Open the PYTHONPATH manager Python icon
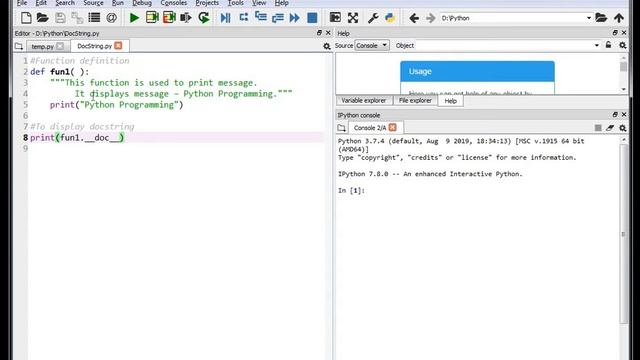 pyautogui.click(x=390, y=18)
